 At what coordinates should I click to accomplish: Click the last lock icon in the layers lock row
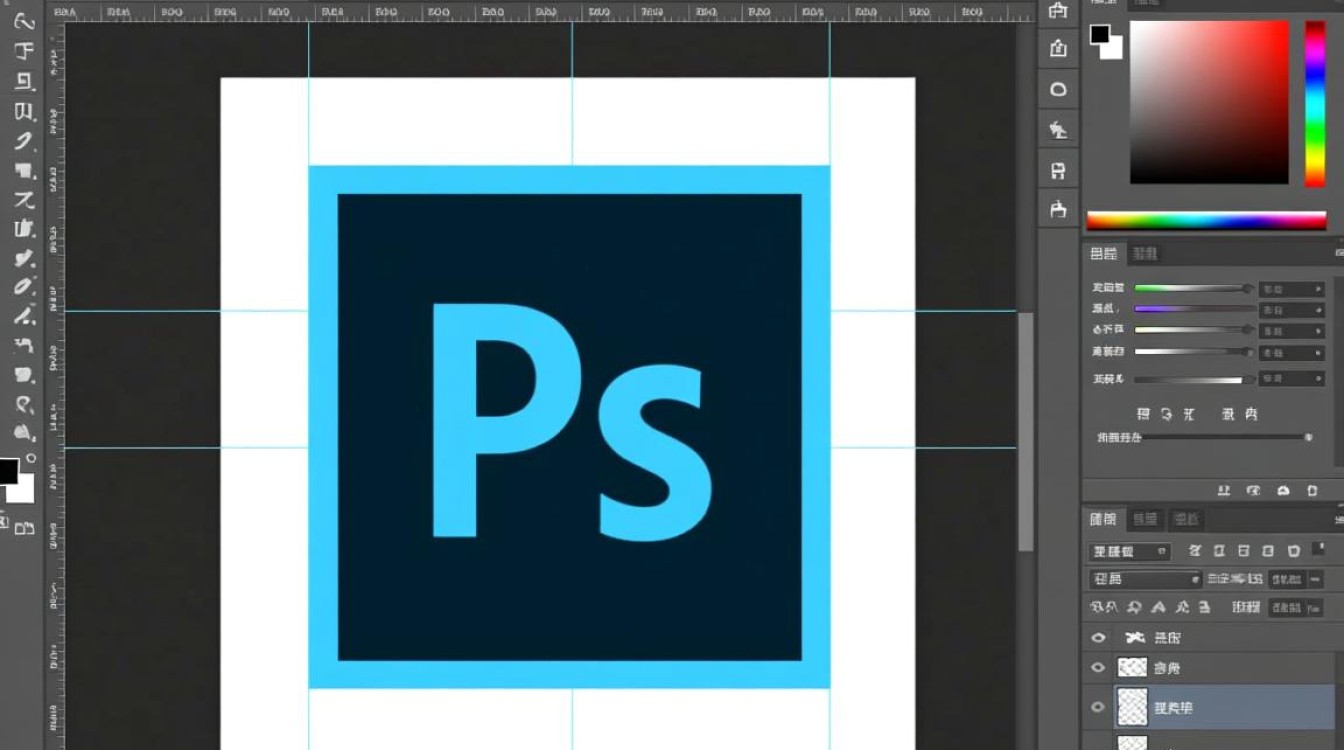point(1204,607)
